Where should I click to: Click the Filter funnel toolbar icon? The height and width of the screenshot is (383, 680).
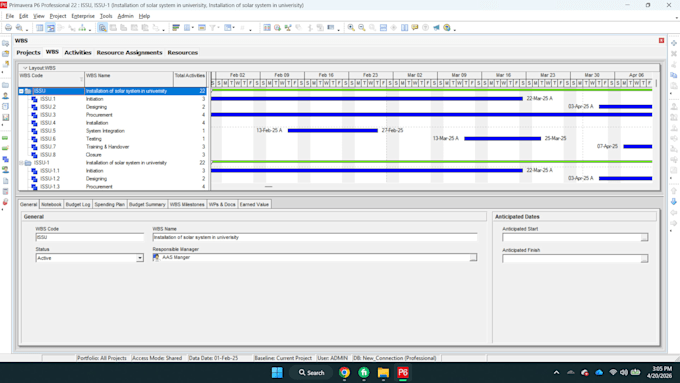click(x=212, y=28)
